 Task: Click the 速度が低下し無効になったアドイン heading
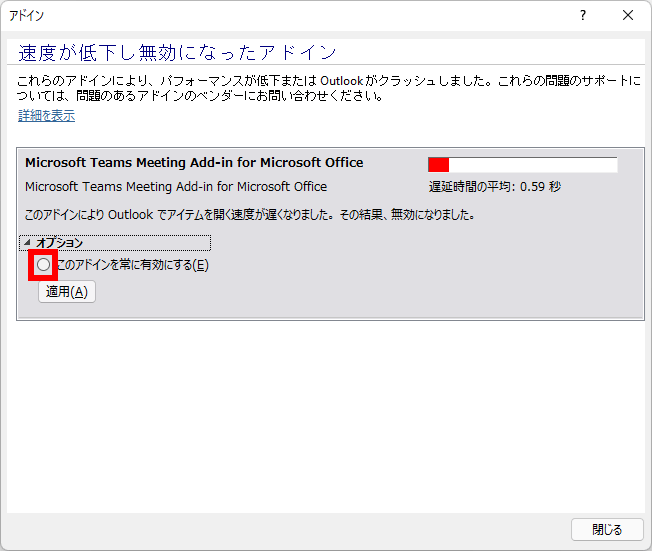(177, 52)
